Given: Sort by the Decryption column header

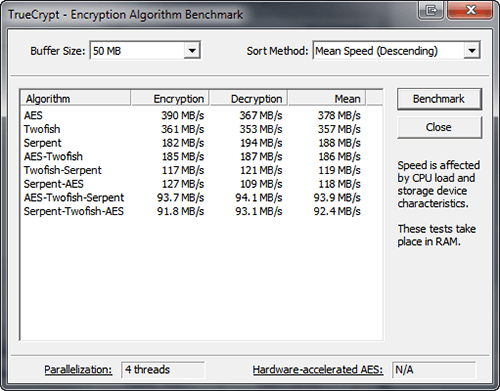Looking at the screenshot, I should coord(249,99).
